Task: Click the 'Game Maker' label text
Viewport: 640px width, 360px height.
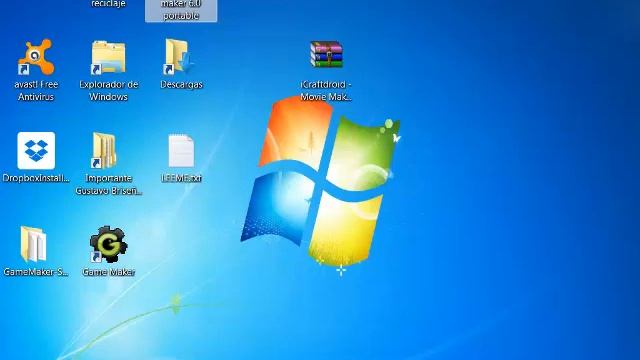Action: coord(108,272)
